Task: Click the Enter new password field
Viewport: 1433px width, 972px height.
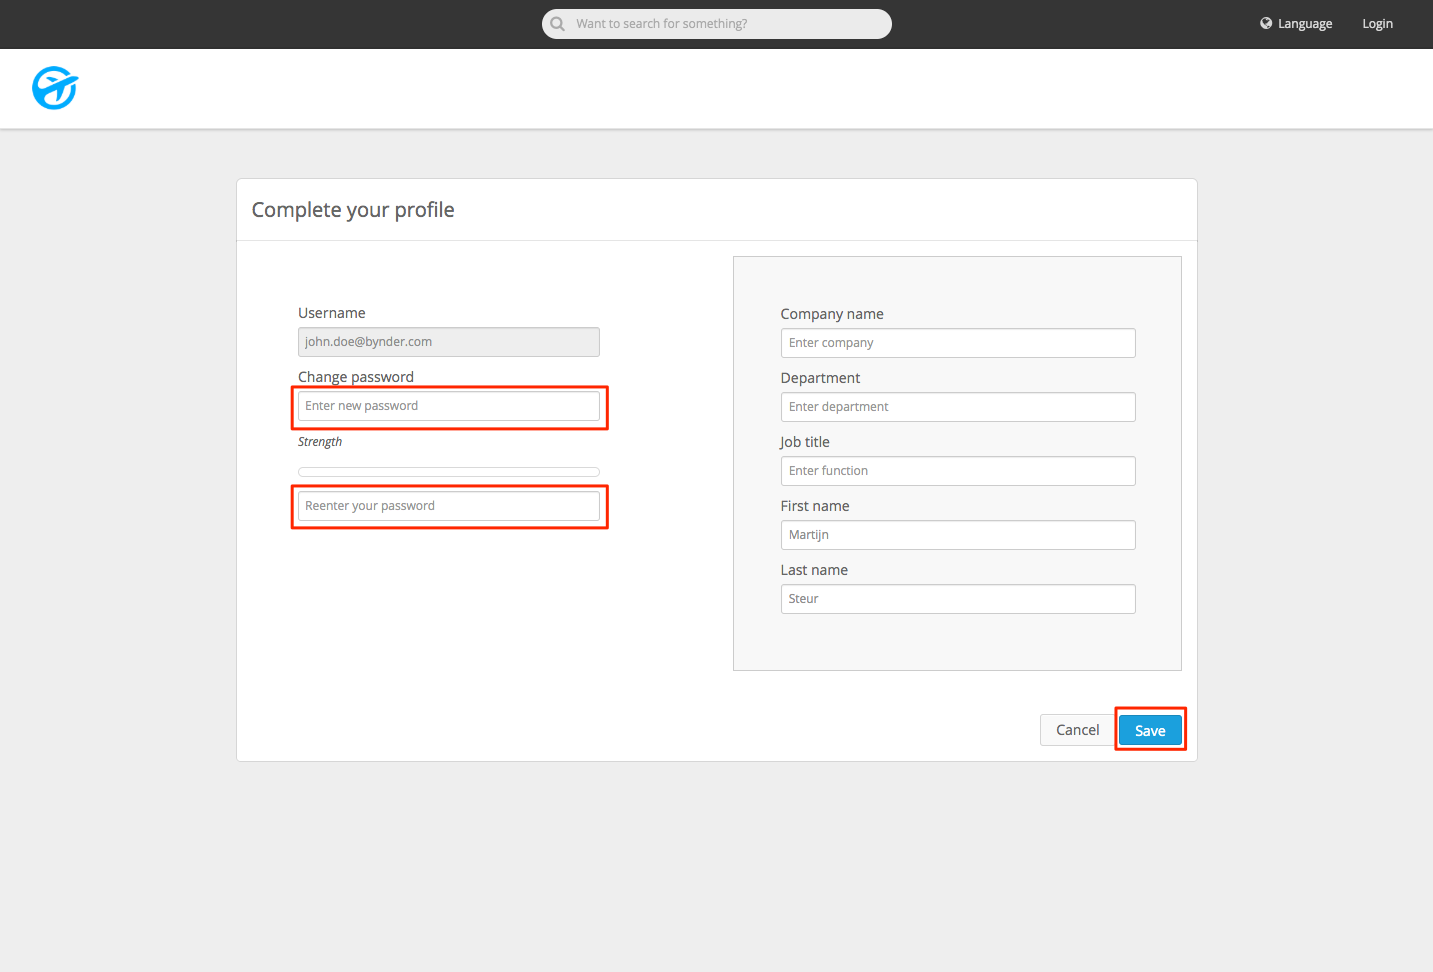Action: pos(449,406)
